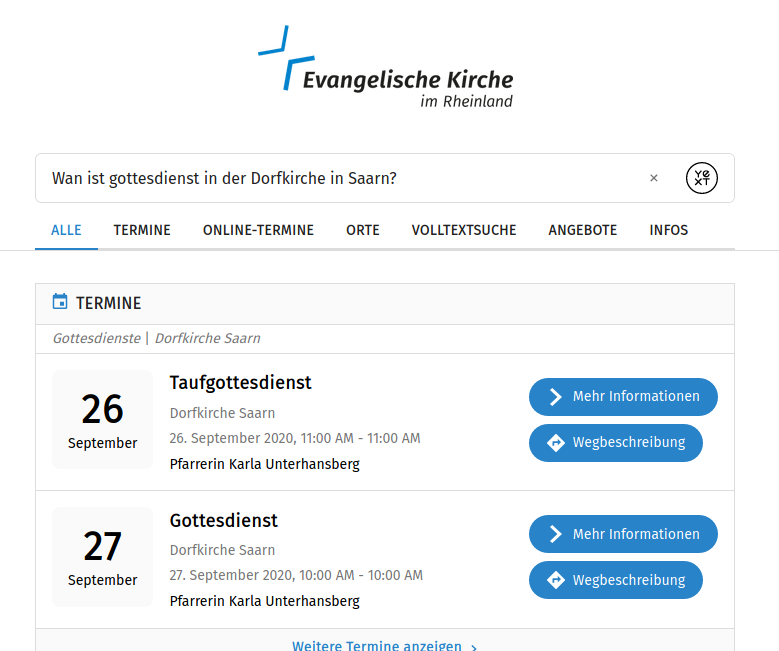Image resolution: width=779 pixels, height=651 pixels.
Task: Switch to the TERMINE tab
Action: click(142, 230)
